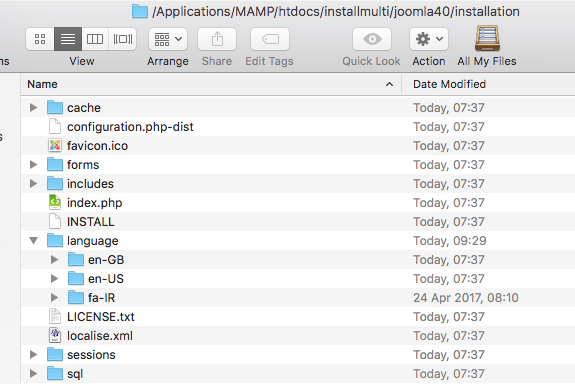Switch to icon view mode
575x384 pixels.
pyautogui.click(x=40, y=39)
